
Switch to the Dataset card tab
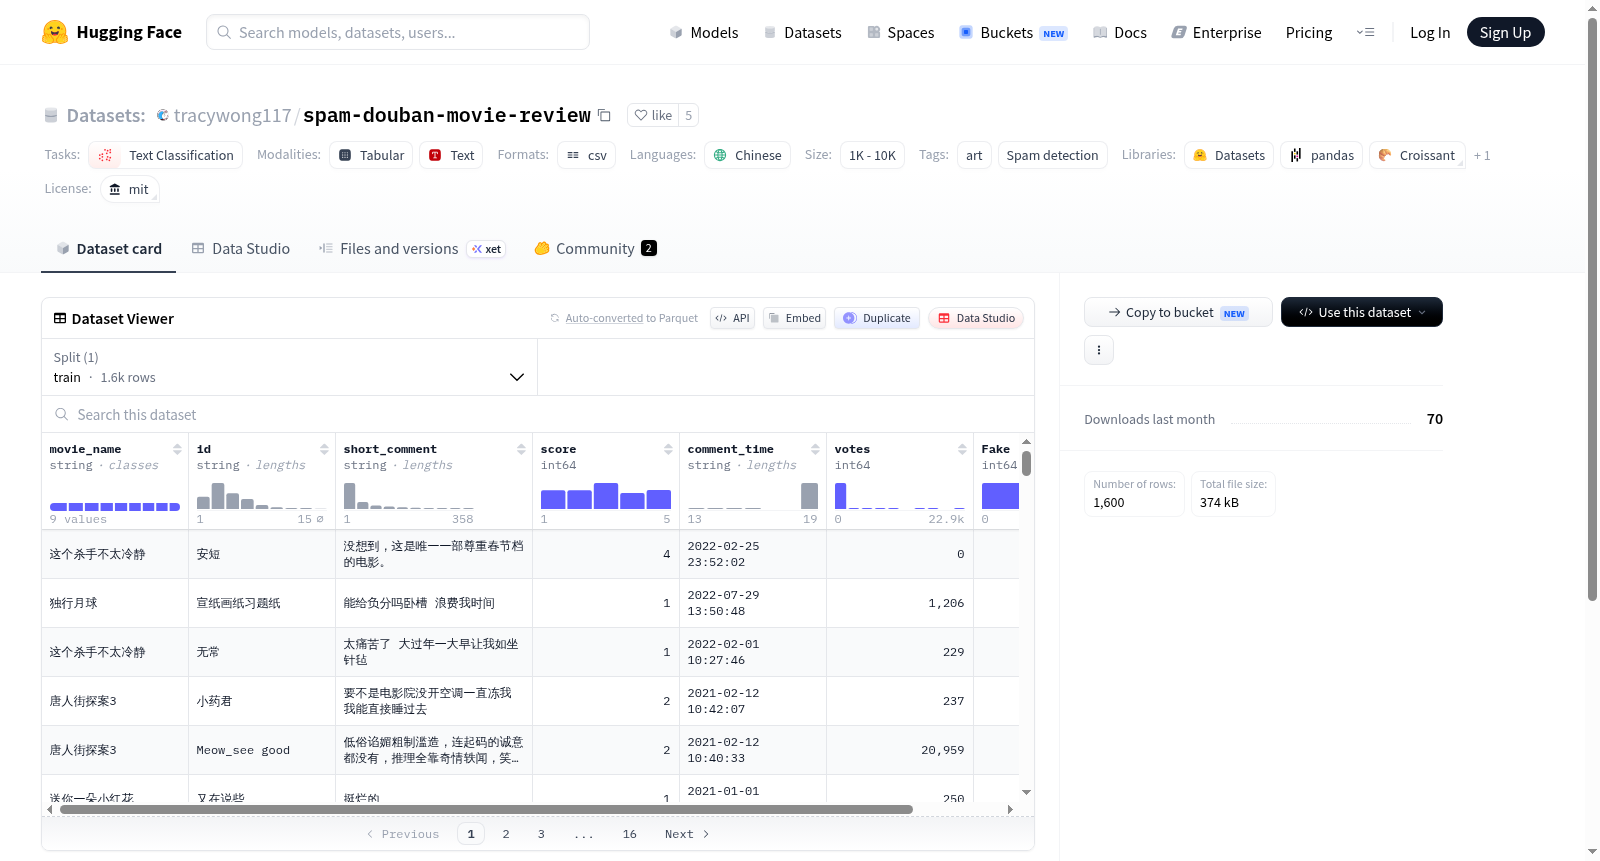coord(108,248)
